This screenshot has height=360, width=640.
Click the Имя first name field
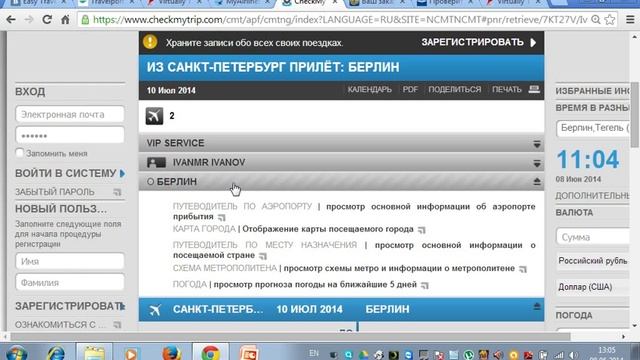tap(70, 261)
